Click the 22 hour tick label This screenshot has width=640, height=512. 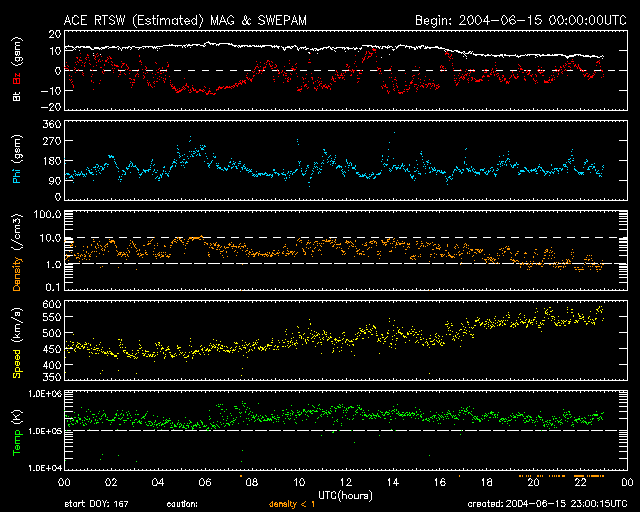point(580,482)
